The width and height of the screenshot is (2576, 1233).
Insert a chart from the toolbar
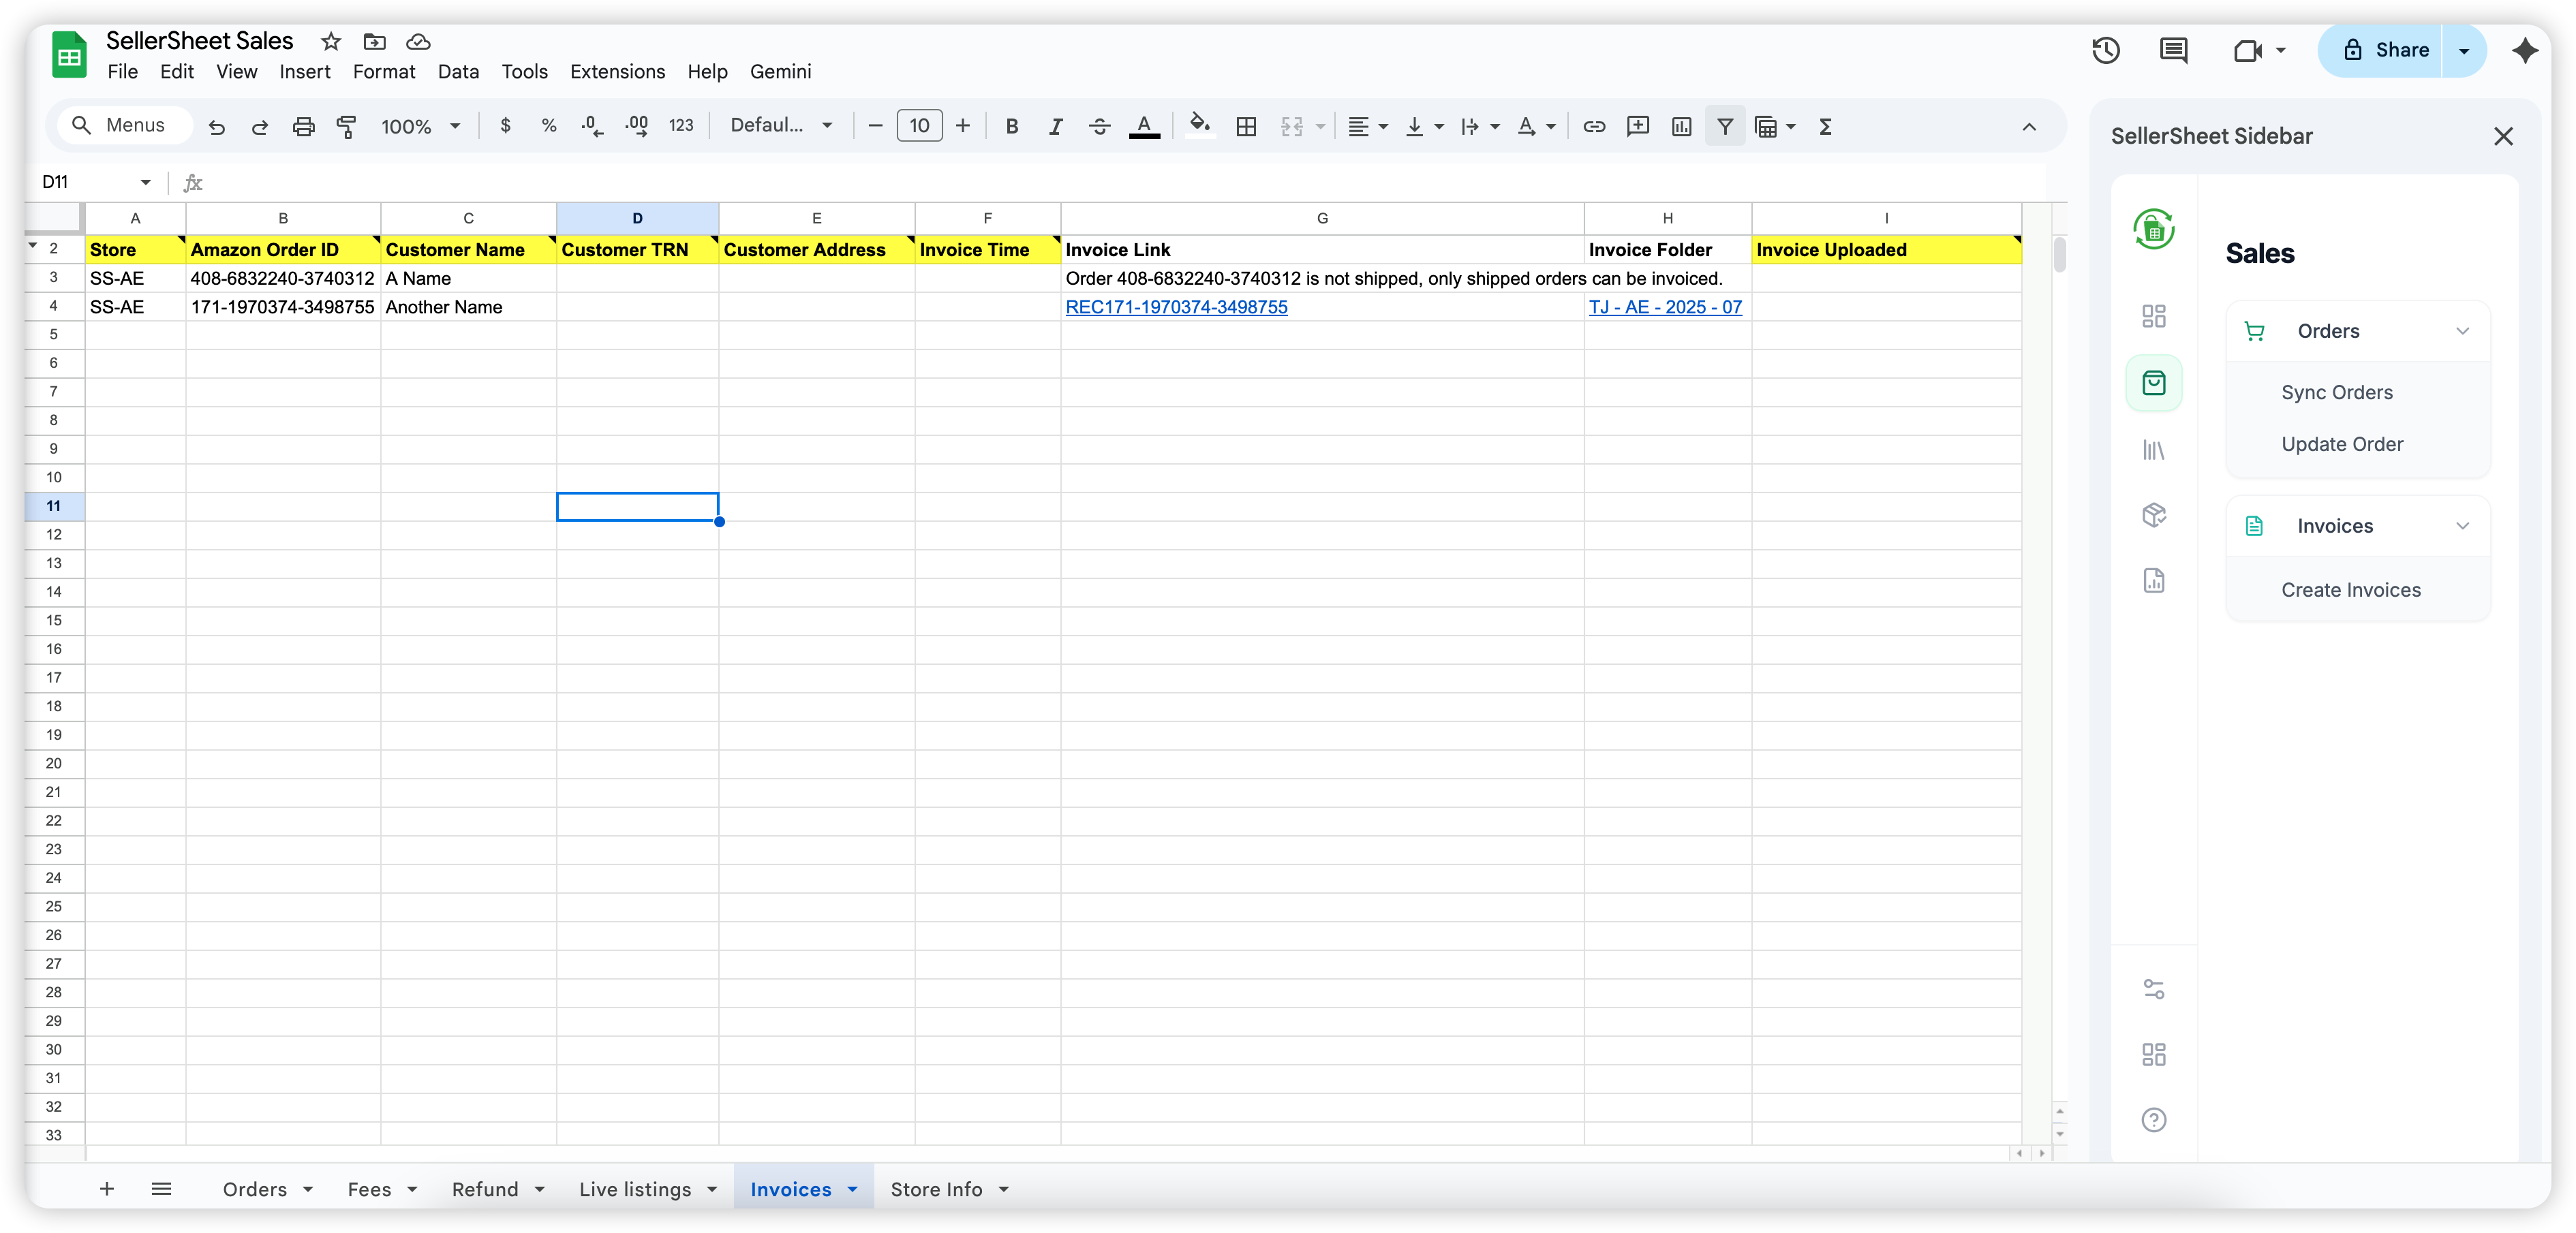click(1681, 126)
